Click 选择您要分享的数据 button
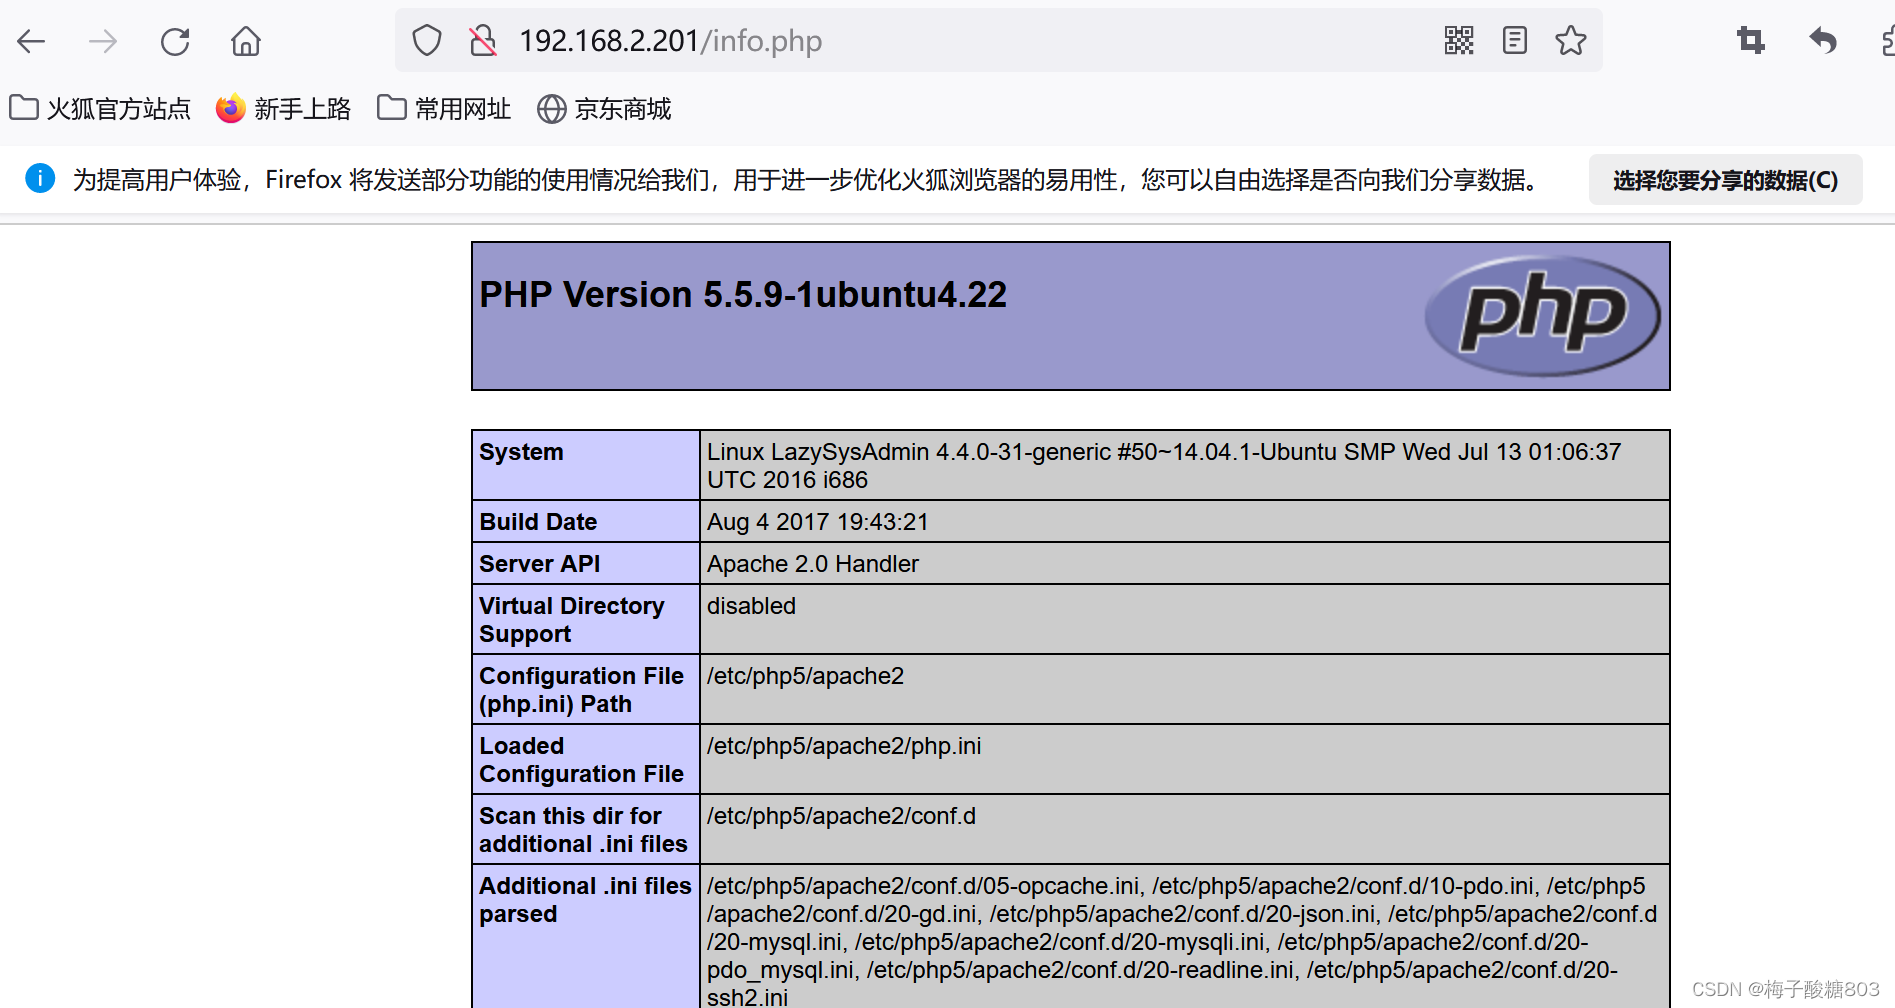Viewport: 1895px width, 1008px height. 1725,180
